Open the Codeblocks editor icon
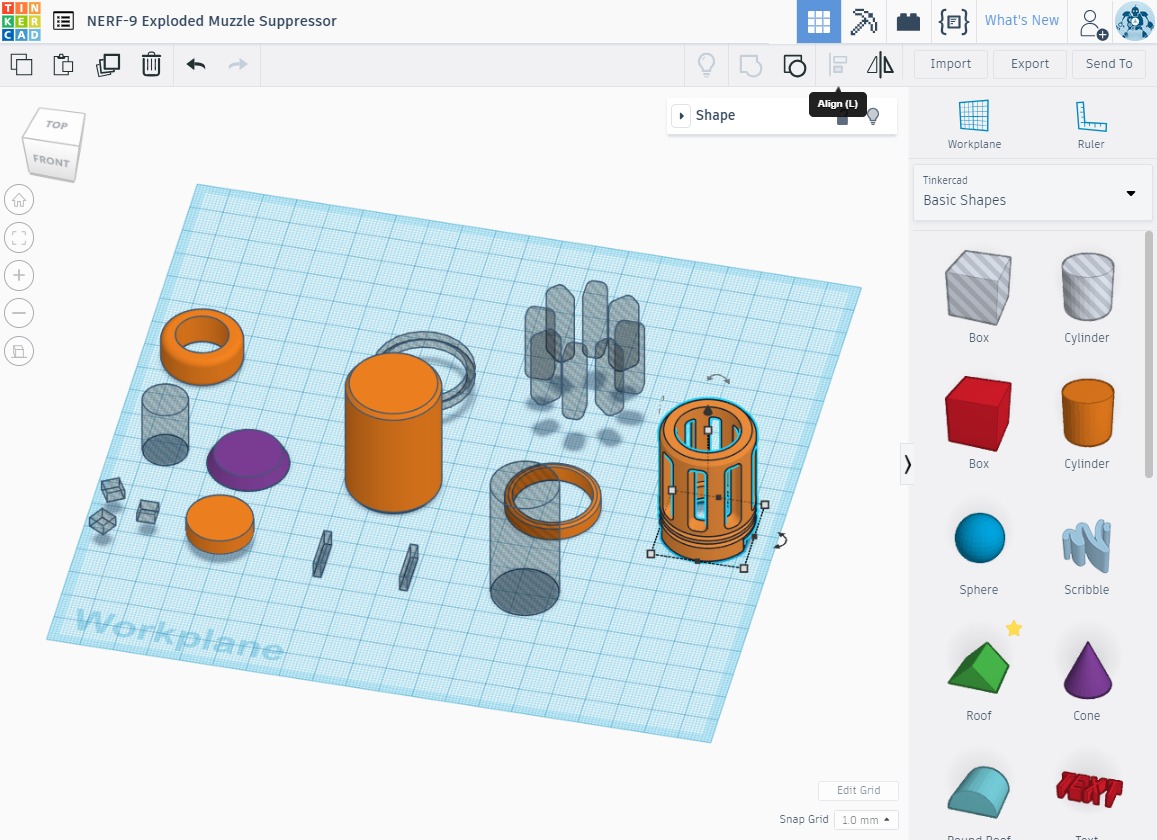The image size is (1157, 840). pos(953,21)
